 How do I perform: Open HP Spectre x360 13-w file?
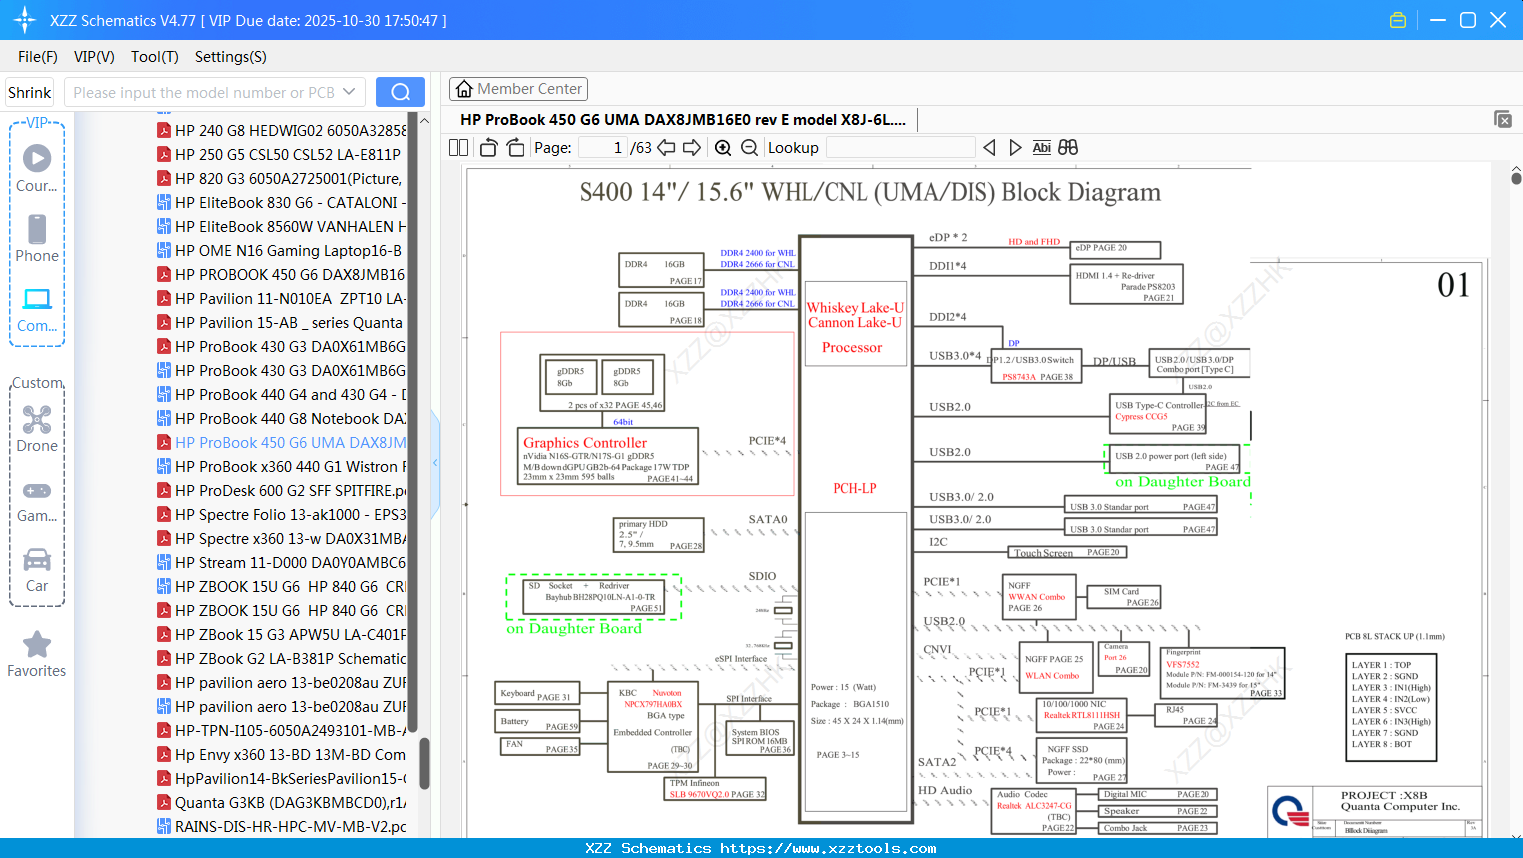[x=281, y=538]
